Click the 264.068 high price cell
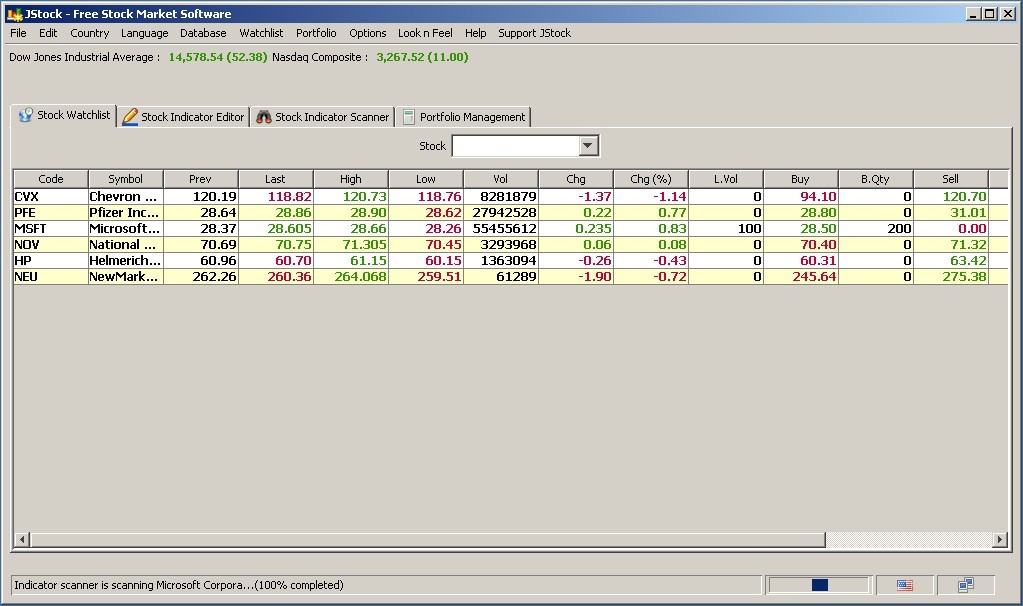 point(350,277)
